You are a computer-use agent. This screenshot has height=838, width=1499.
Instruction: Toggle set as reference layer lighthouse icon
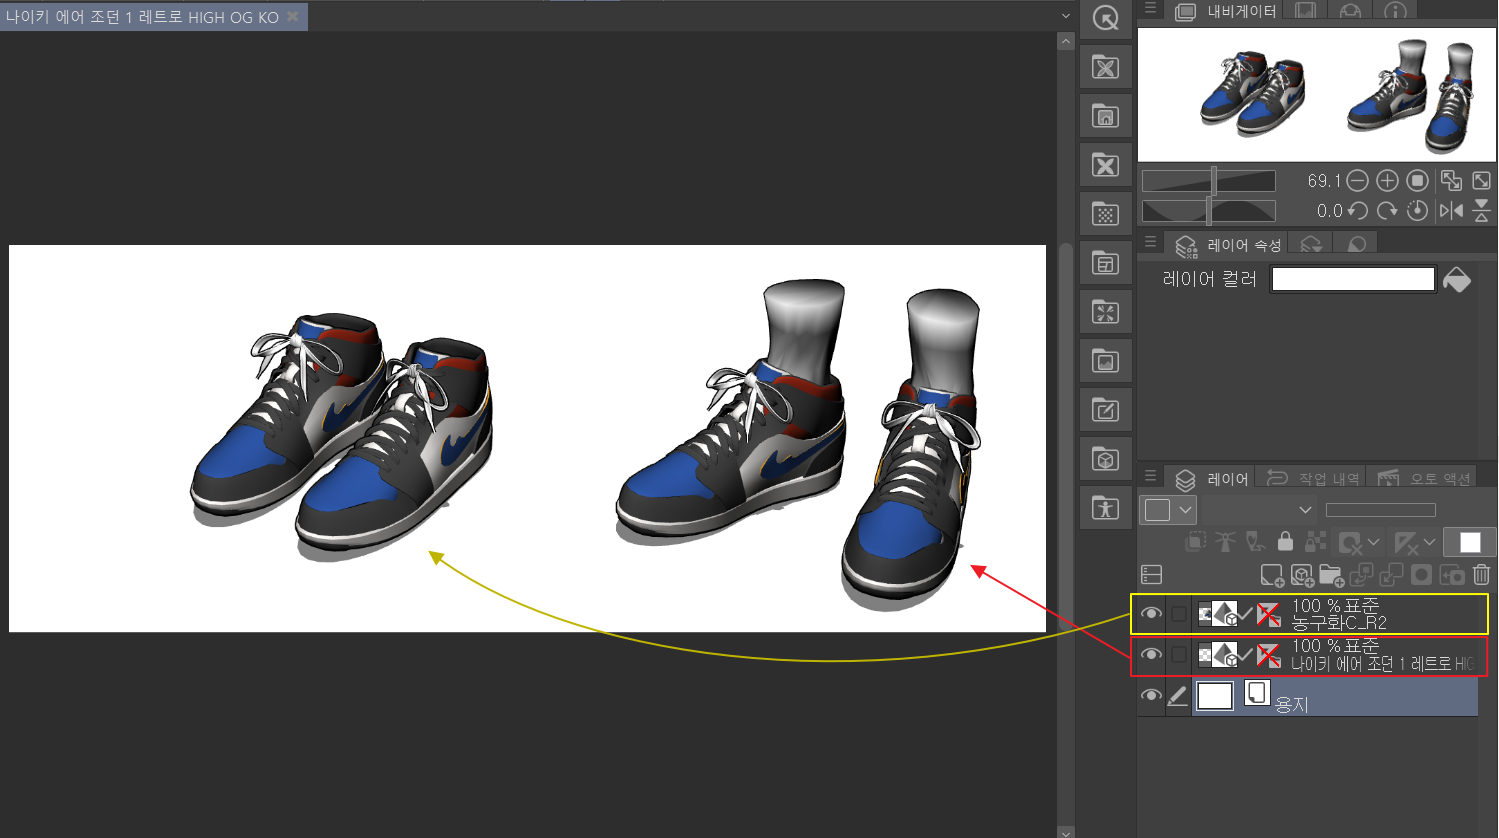click(x=1226, y=542)
